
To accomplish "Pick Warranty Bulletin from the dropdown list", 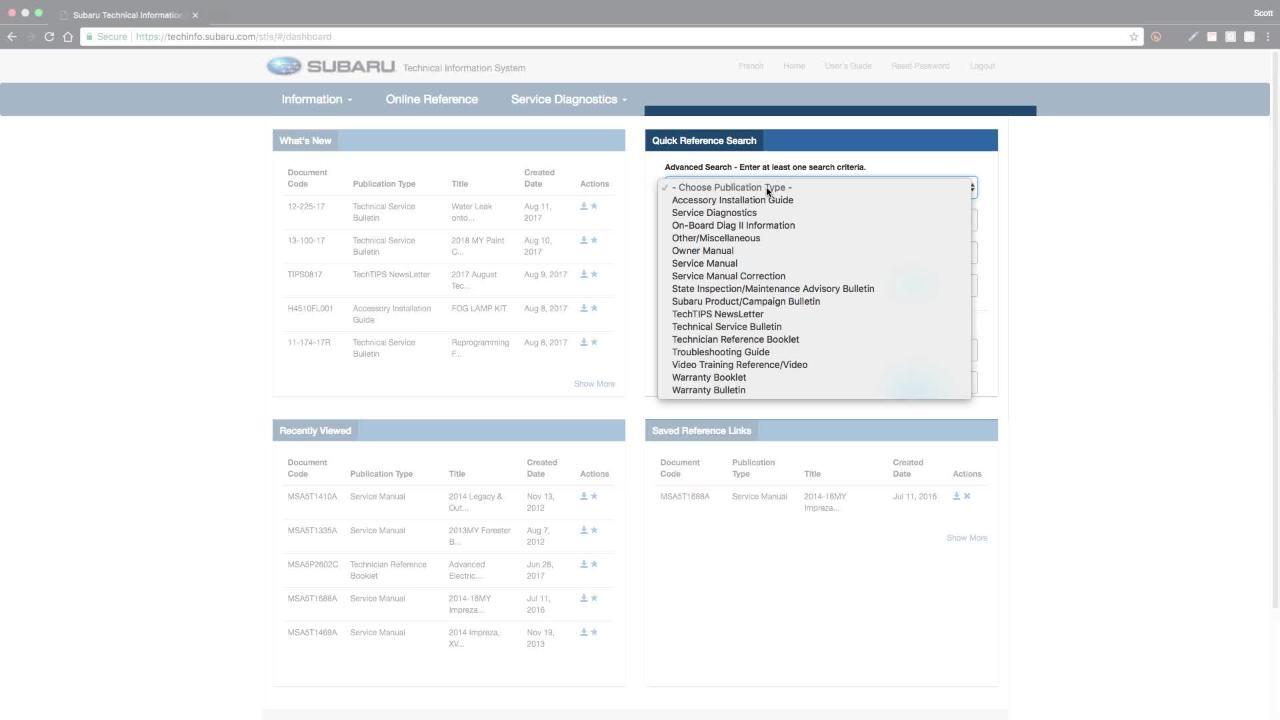I will (708, 390).
